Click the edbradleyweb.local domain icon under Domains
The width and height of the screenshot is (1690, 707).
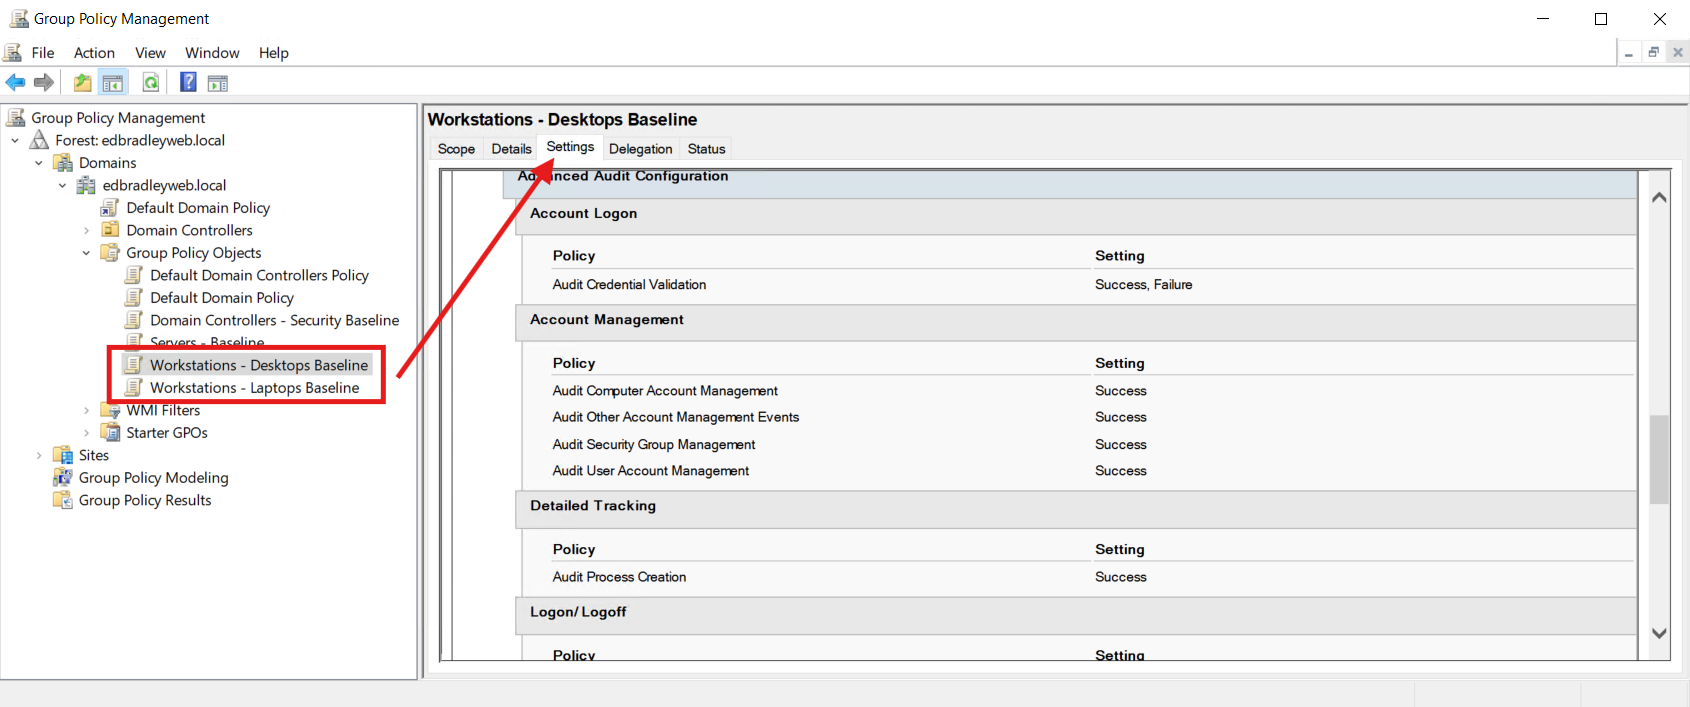[87, 185]
